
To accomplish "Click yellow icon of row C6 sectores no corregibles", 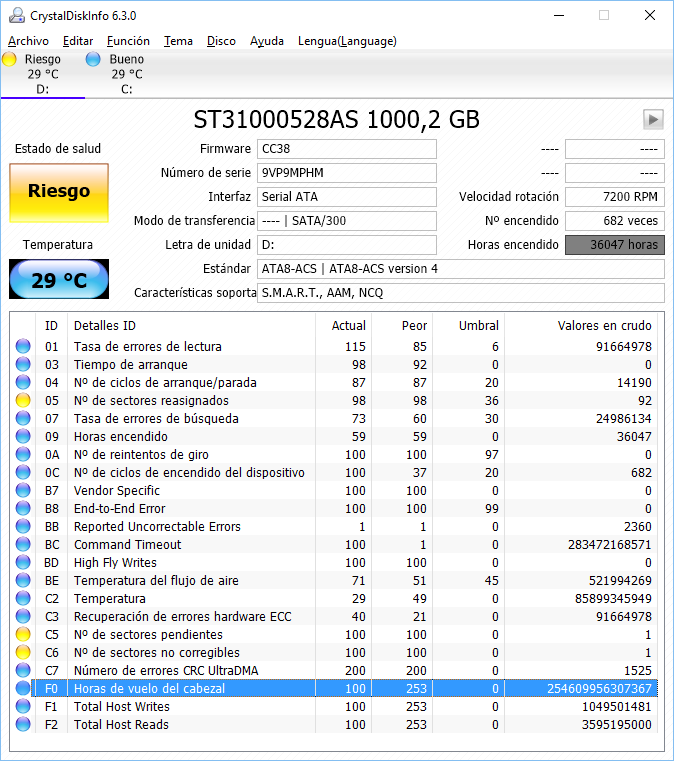I will 23,652.
